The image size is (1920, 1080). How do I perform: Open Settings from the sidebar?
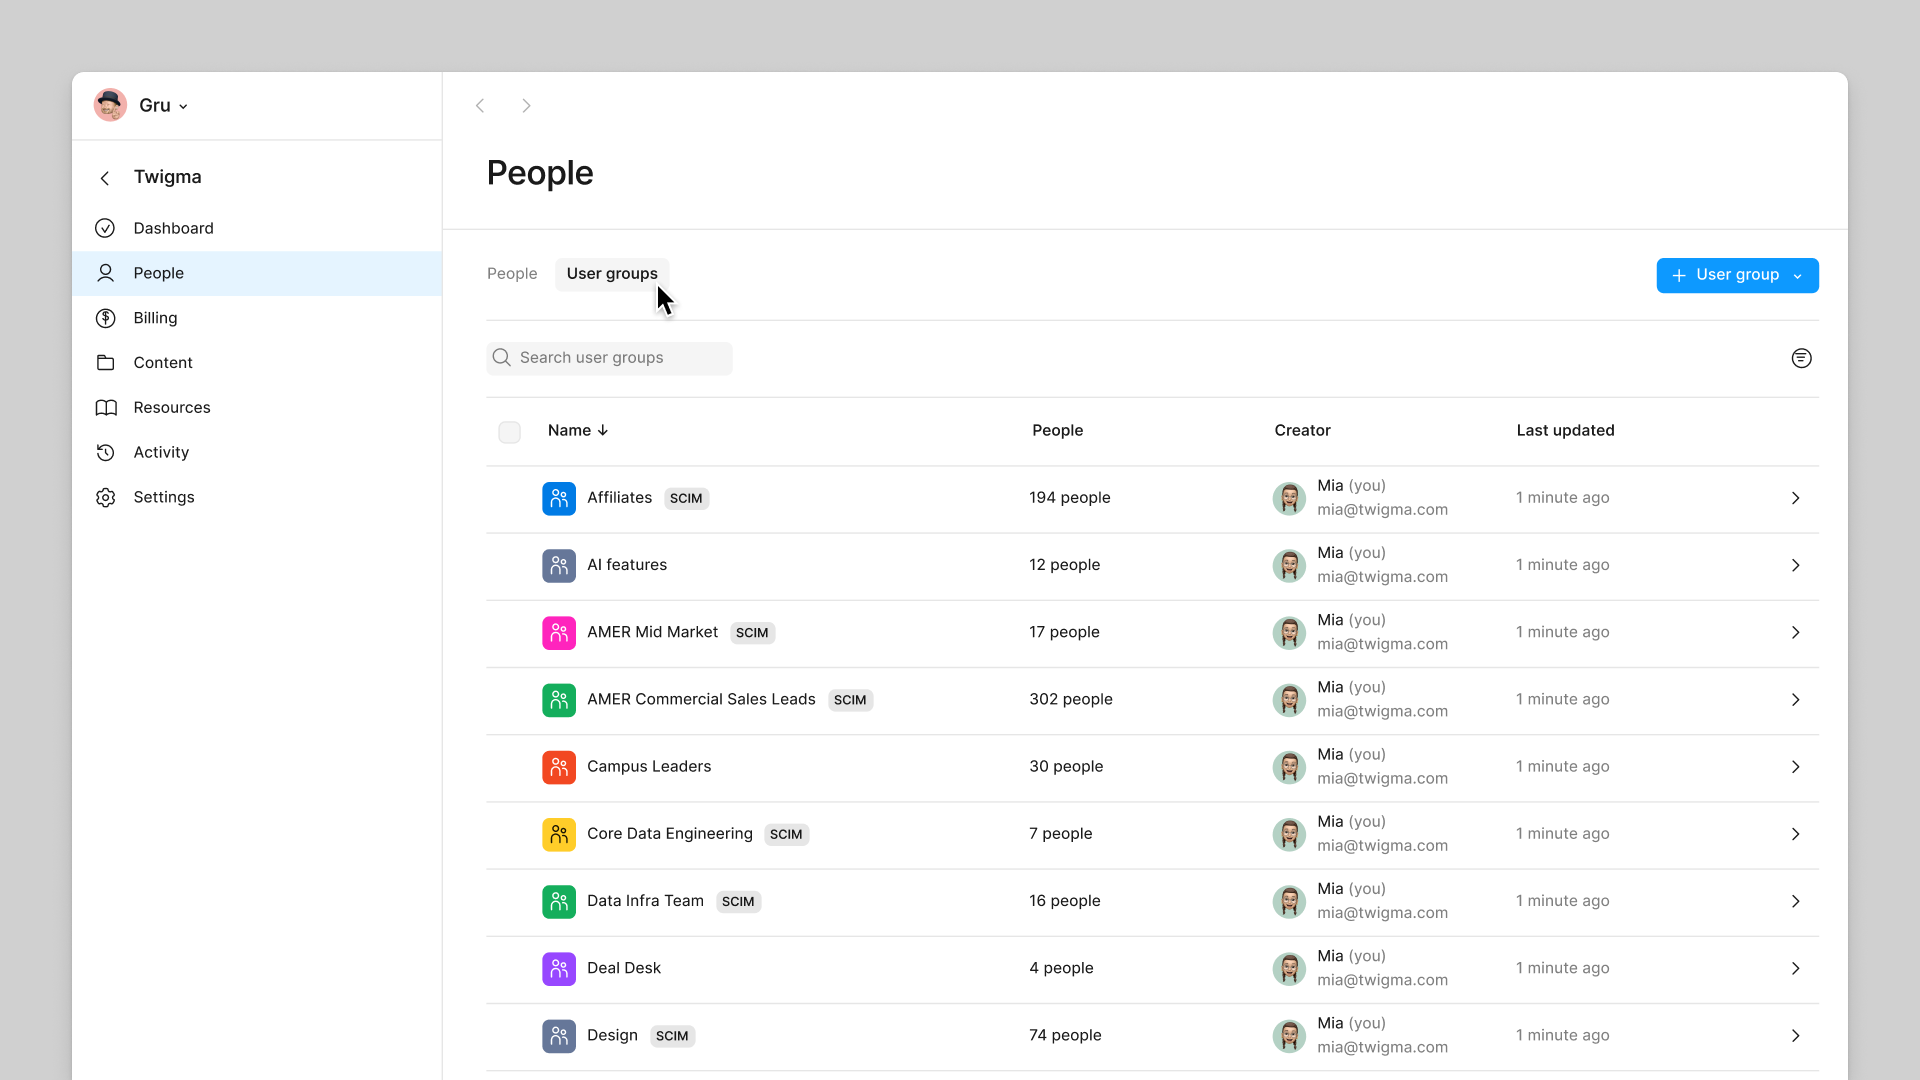(164, 497)
